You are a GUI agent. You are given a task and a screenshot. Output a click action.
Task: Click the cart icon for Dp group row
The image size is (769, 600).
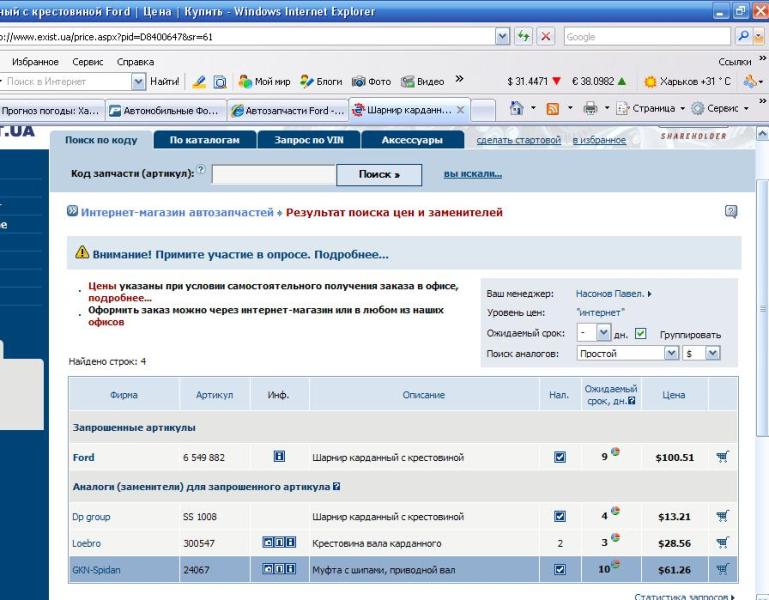(722, 516)
